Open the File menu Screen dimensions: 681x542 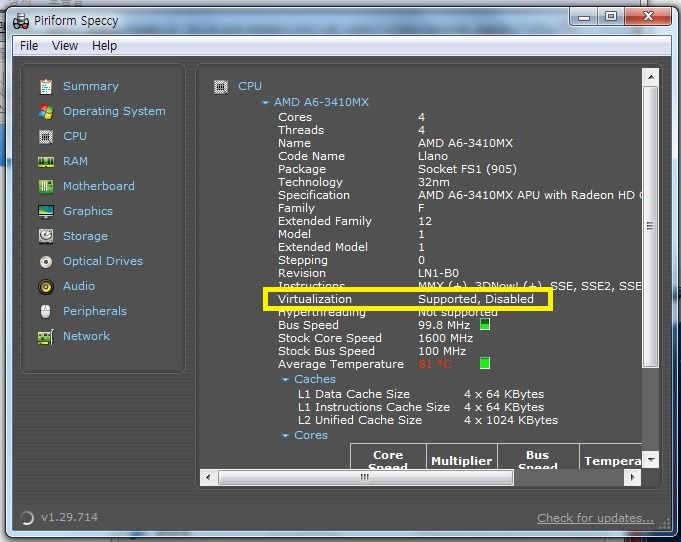[29, 46]
